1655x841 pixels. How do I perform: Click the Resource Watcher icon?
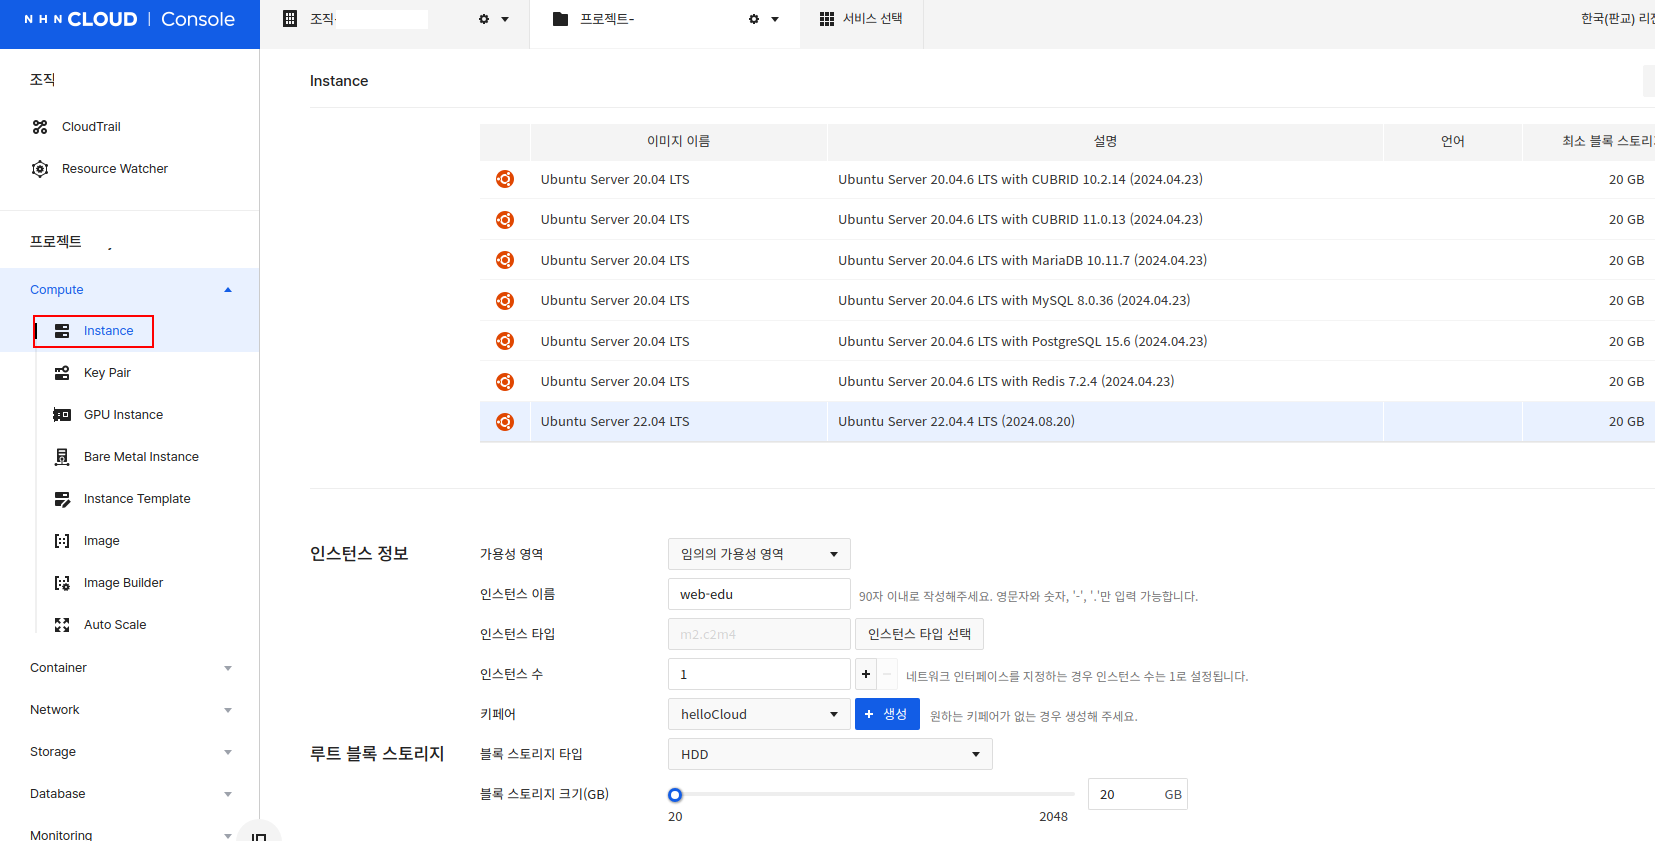(40, 169)
